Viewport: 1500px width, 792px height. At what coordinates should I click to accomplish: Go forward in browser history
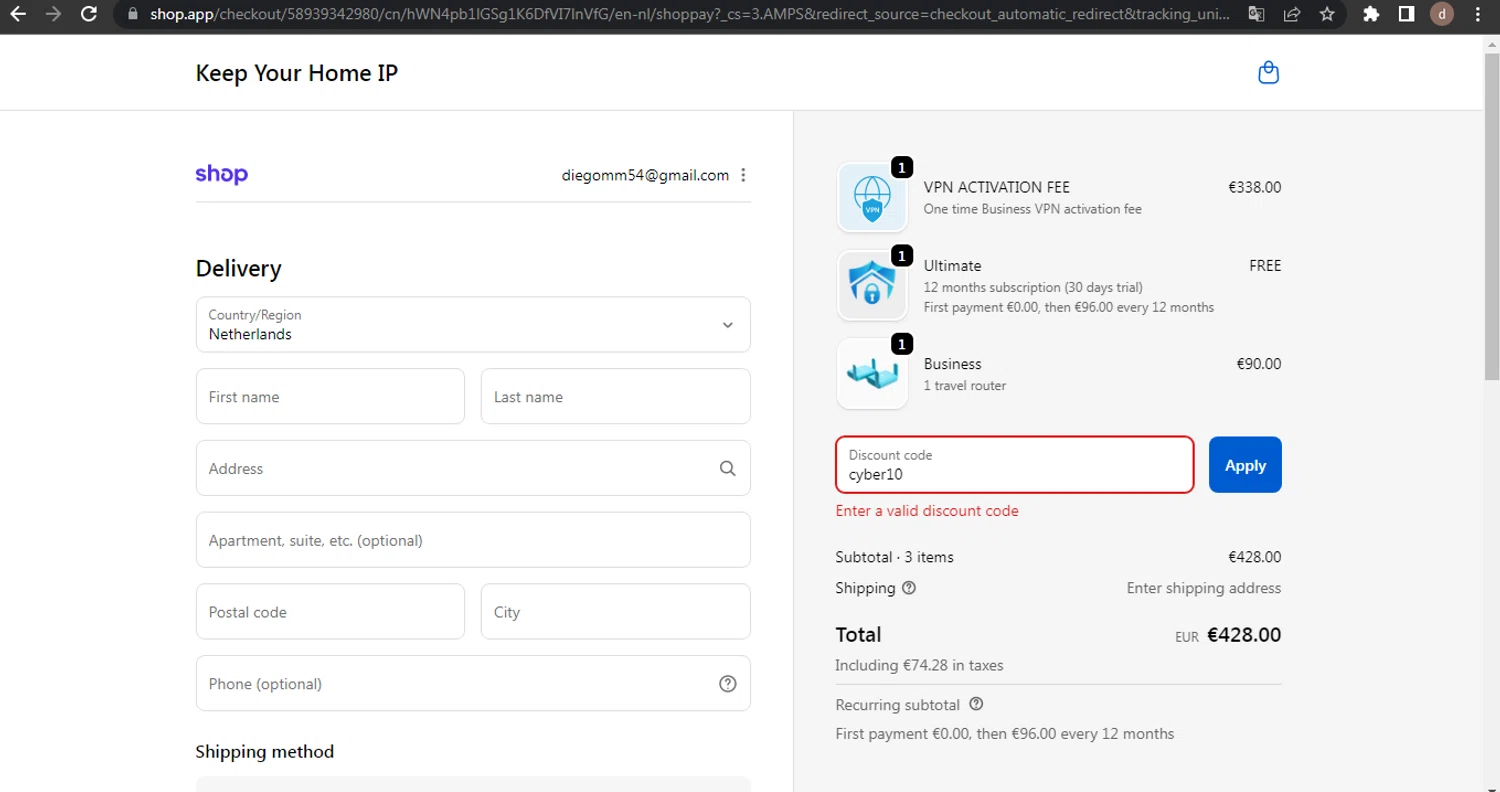click(x=53, y=14)
